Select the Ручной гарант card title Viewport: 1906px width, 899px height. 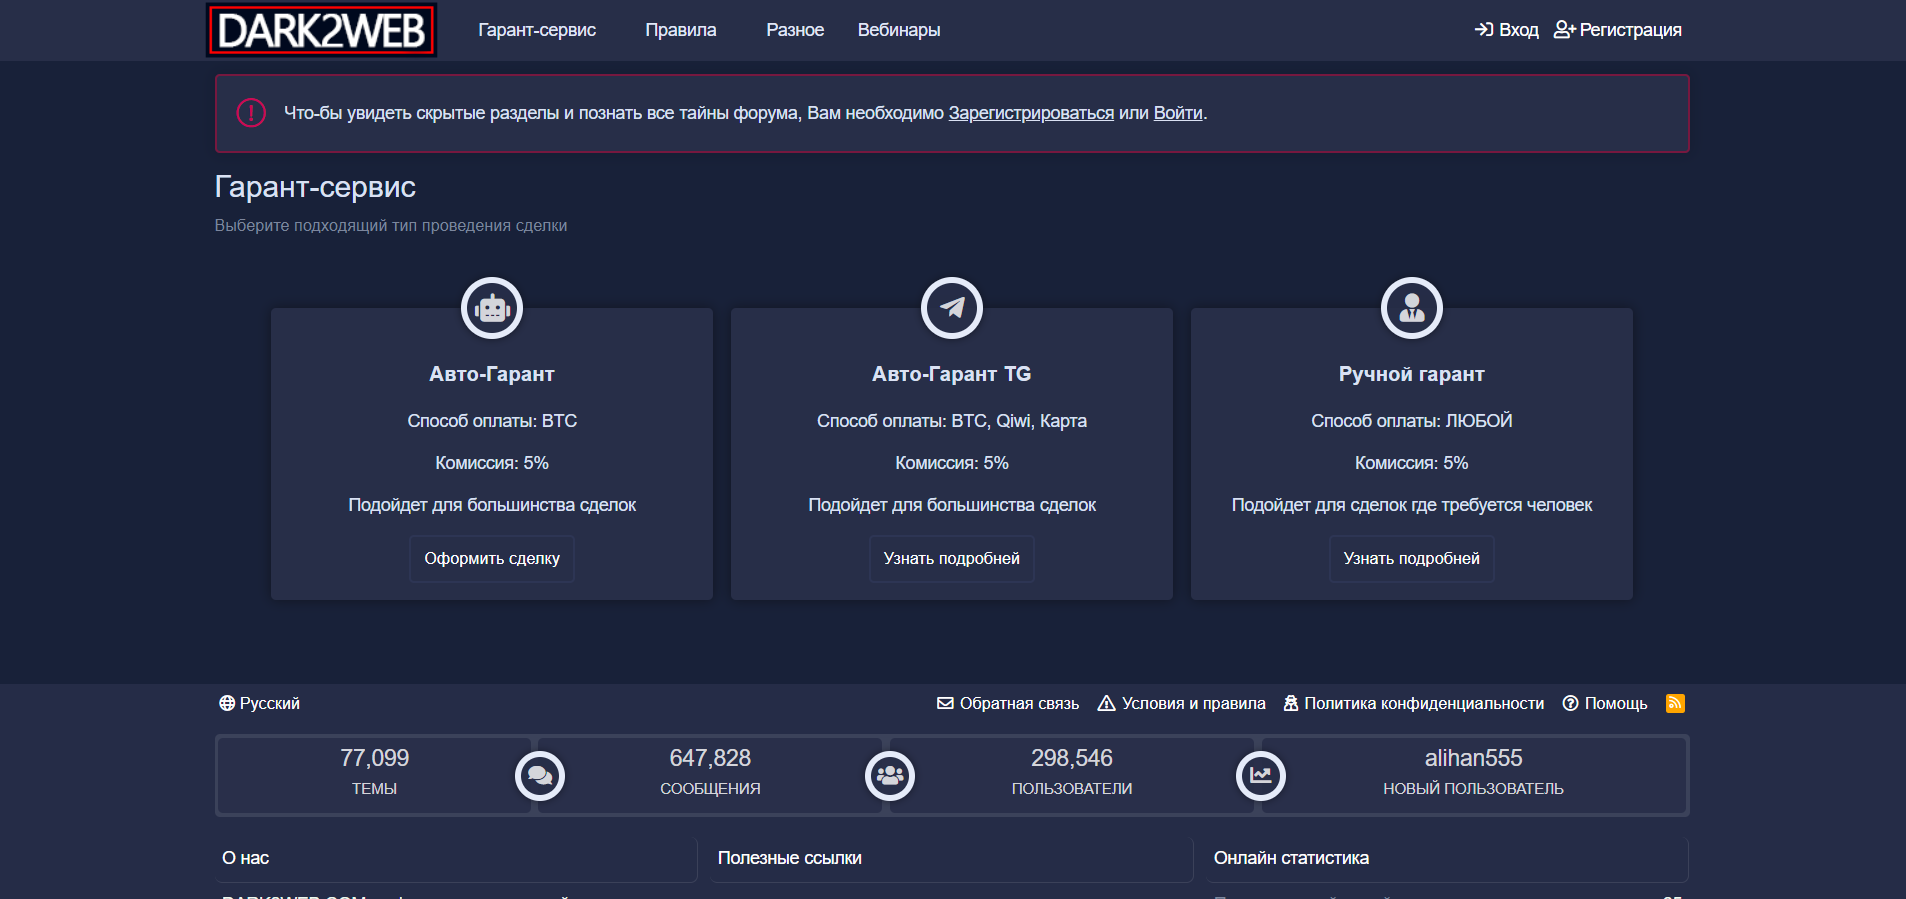point(1412,374)
